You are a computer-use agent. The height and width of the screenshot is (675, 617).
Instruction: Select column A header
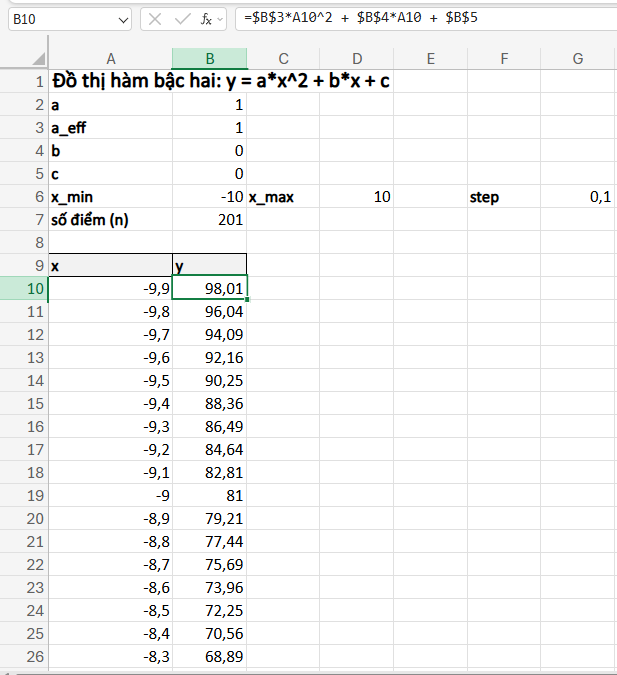(x=111, y=59)
